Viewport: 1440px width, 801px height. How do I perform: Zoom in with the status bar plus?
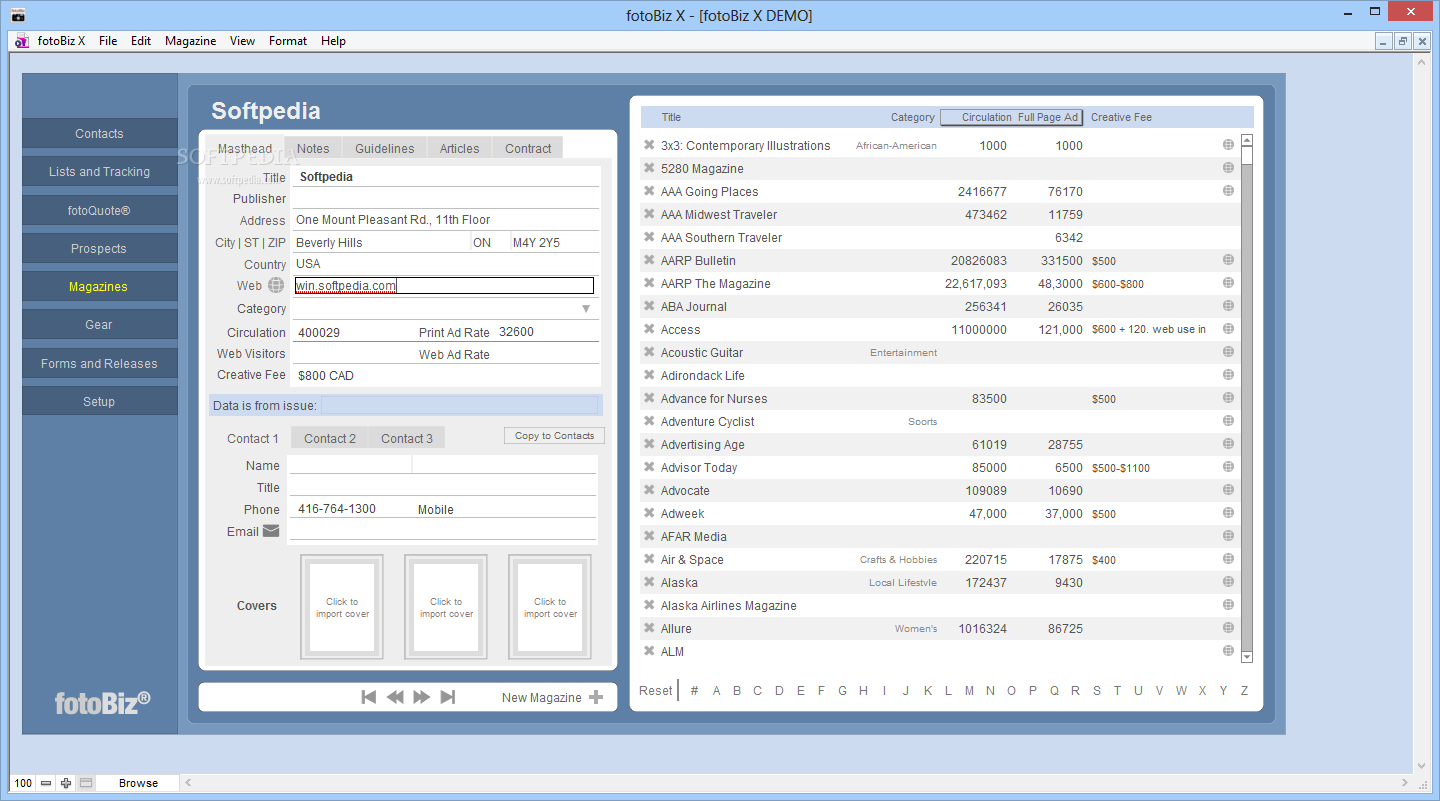pyautogui.click(x=66, y=783)
